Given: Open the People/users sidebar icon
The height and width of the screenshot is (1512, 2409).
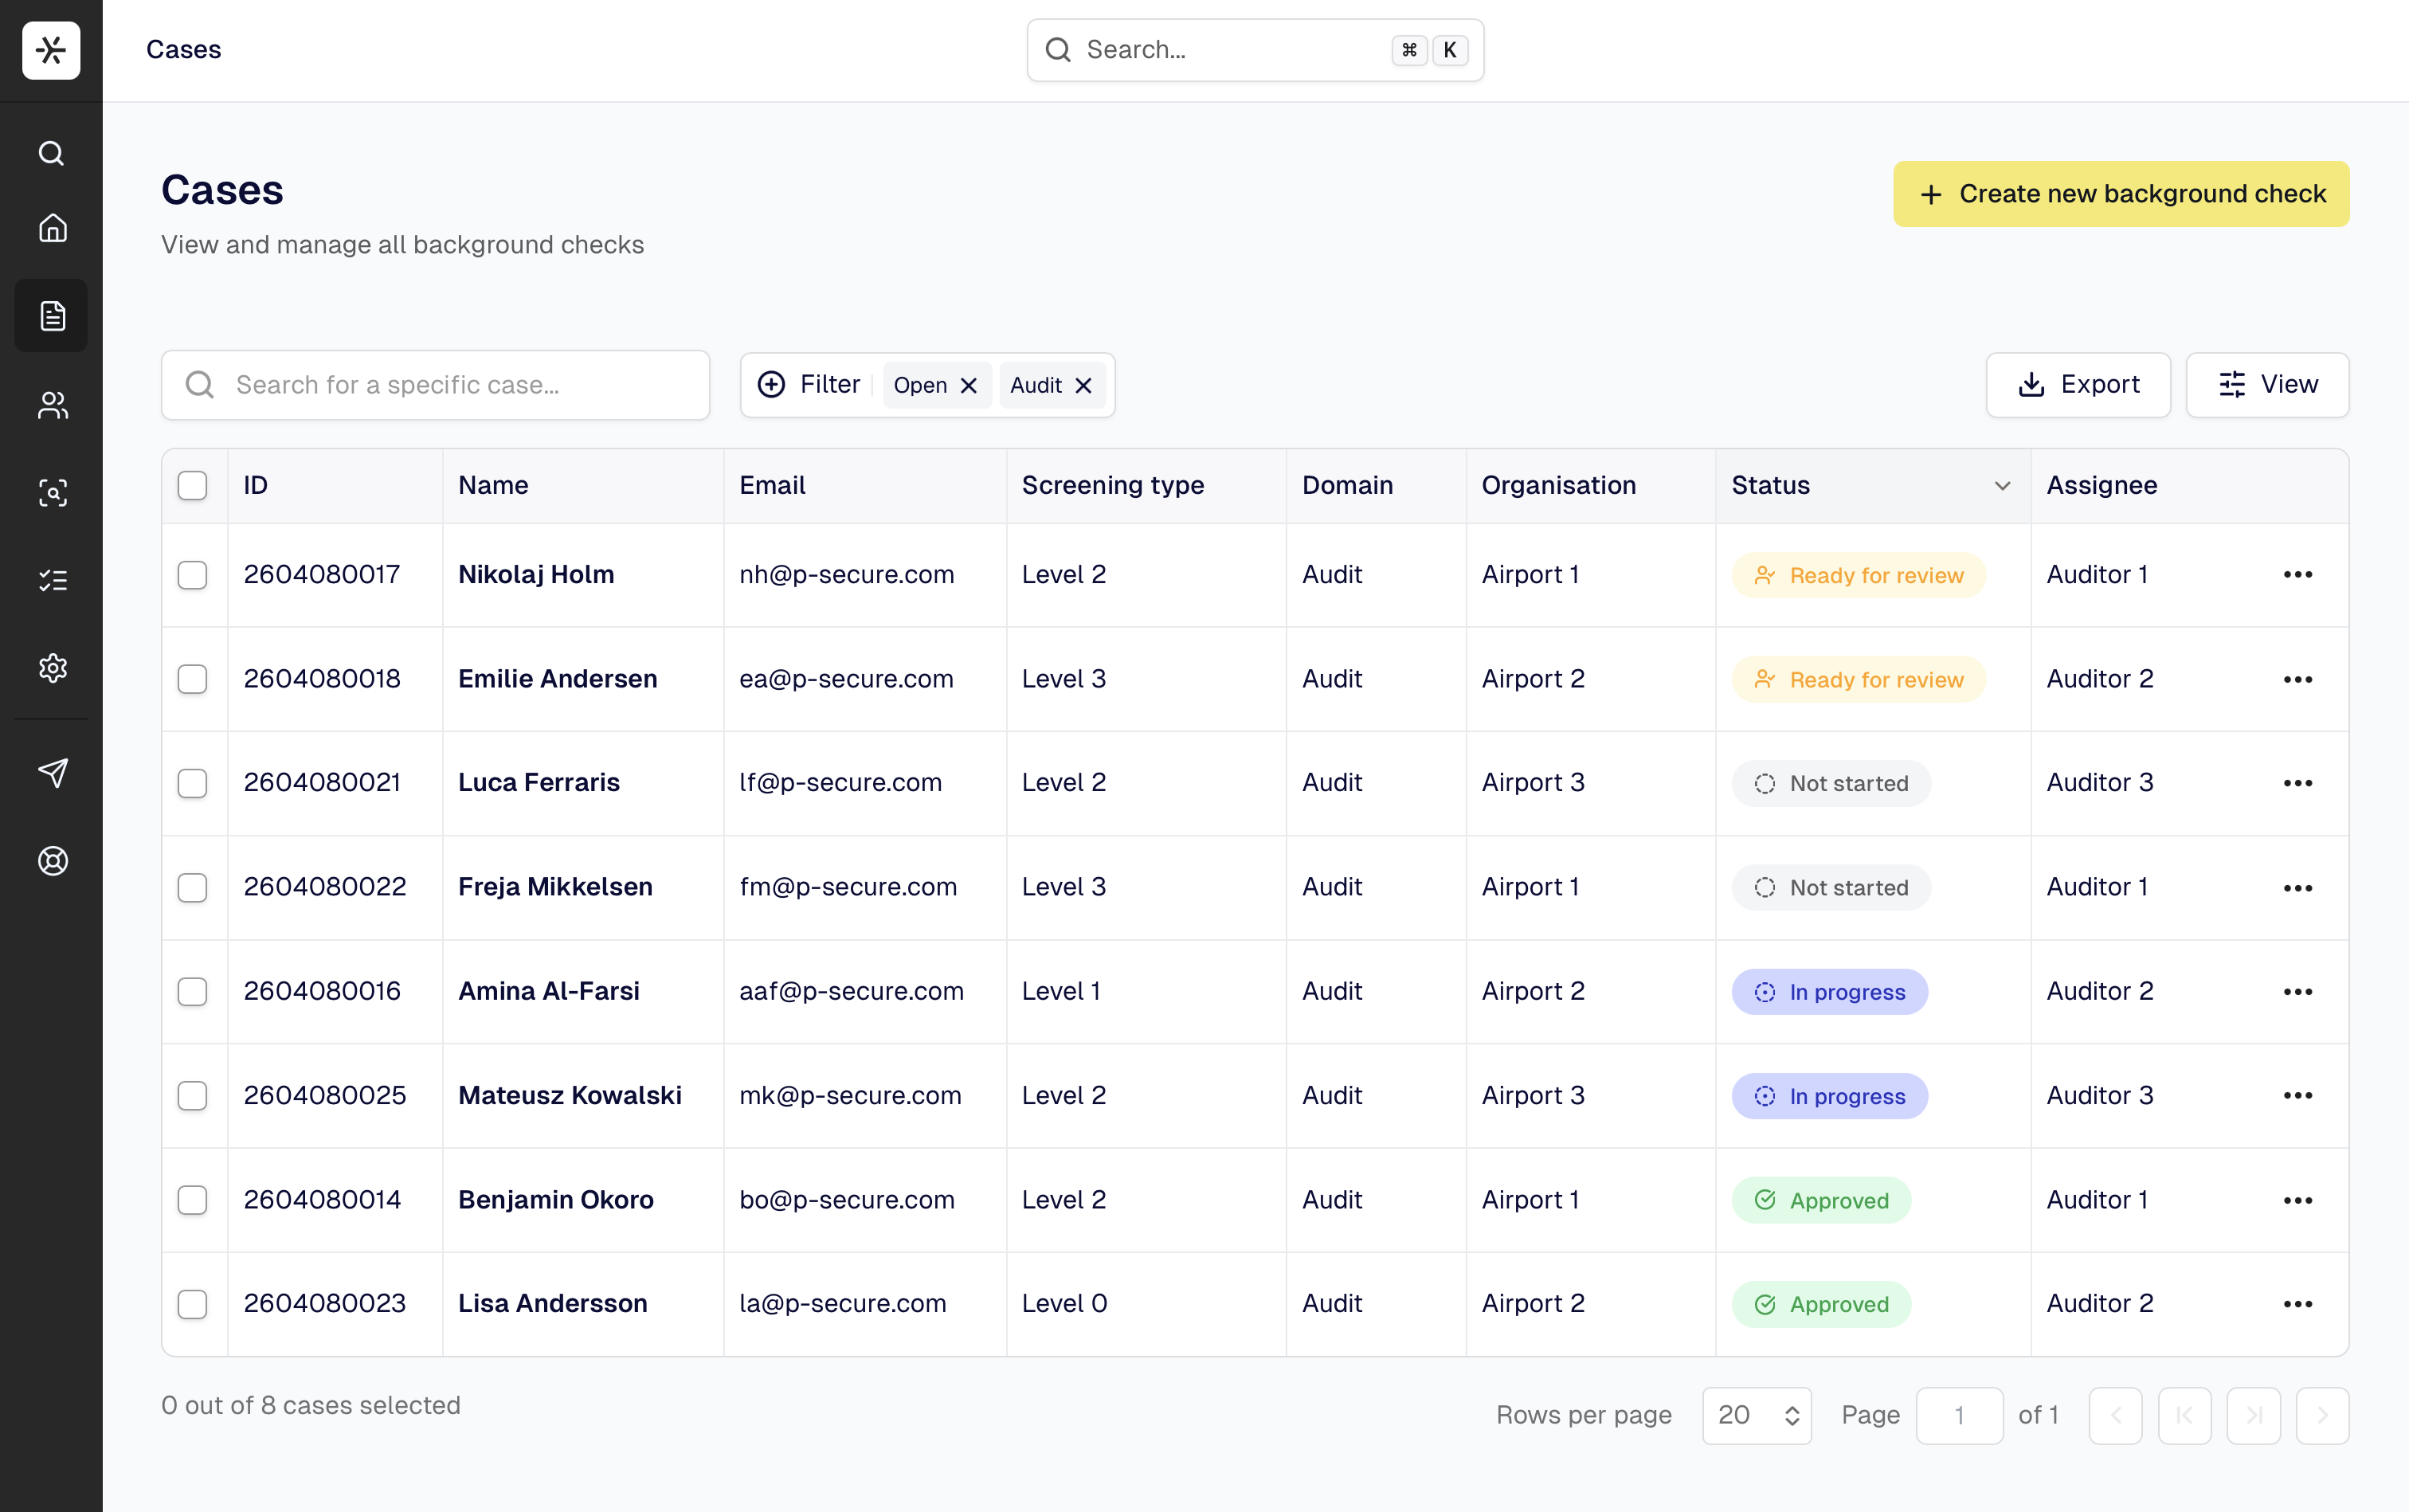Looking at the screenshot, I should pos(51,405).
